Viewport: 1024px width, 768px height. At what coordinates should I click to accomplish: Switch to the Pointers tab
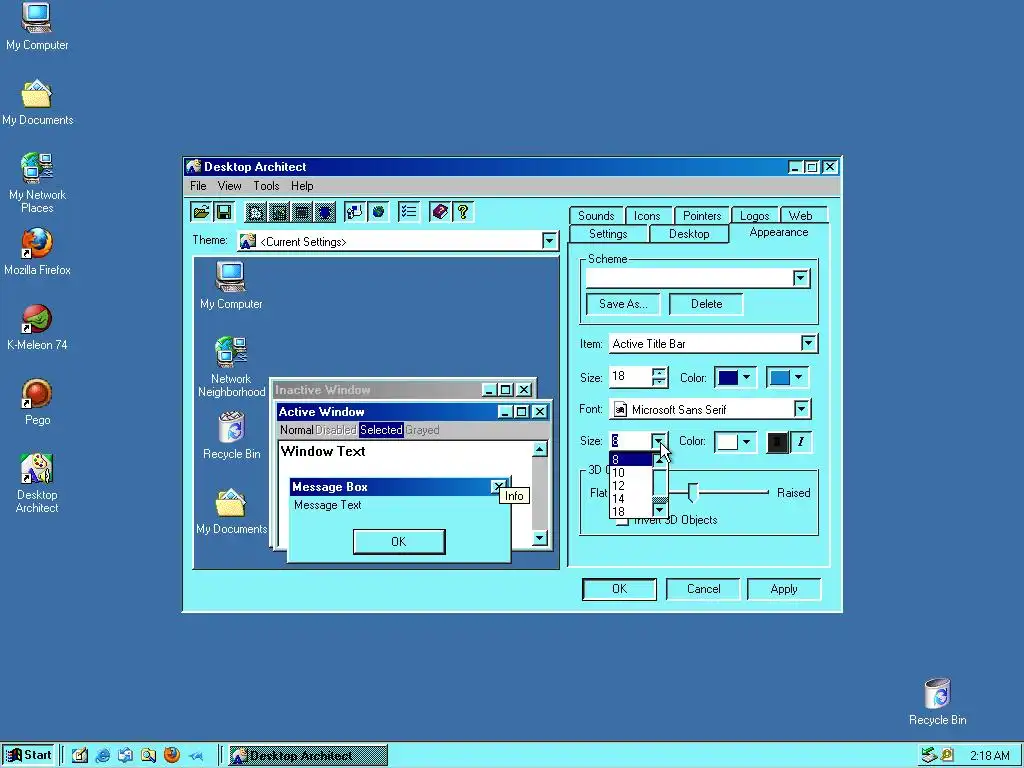pos(702,216)
